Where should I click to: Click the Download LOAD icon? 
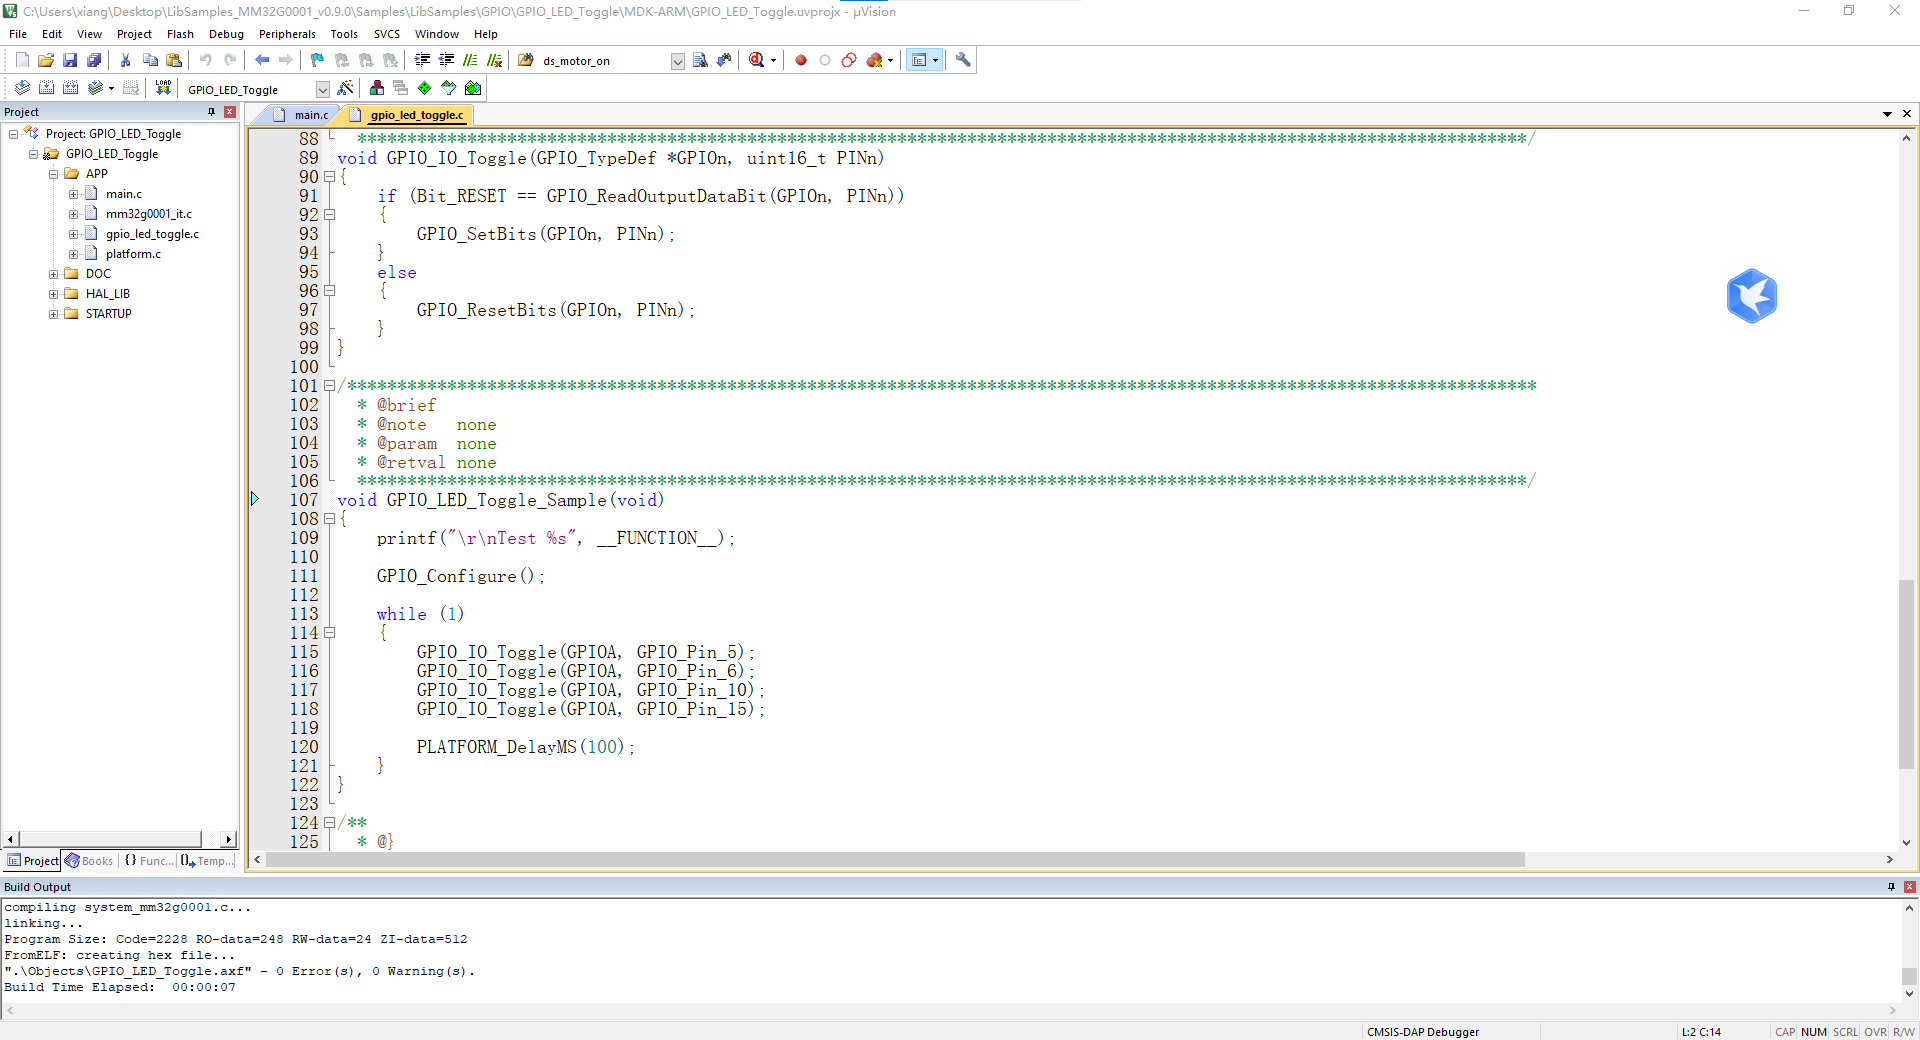[163, 88]
